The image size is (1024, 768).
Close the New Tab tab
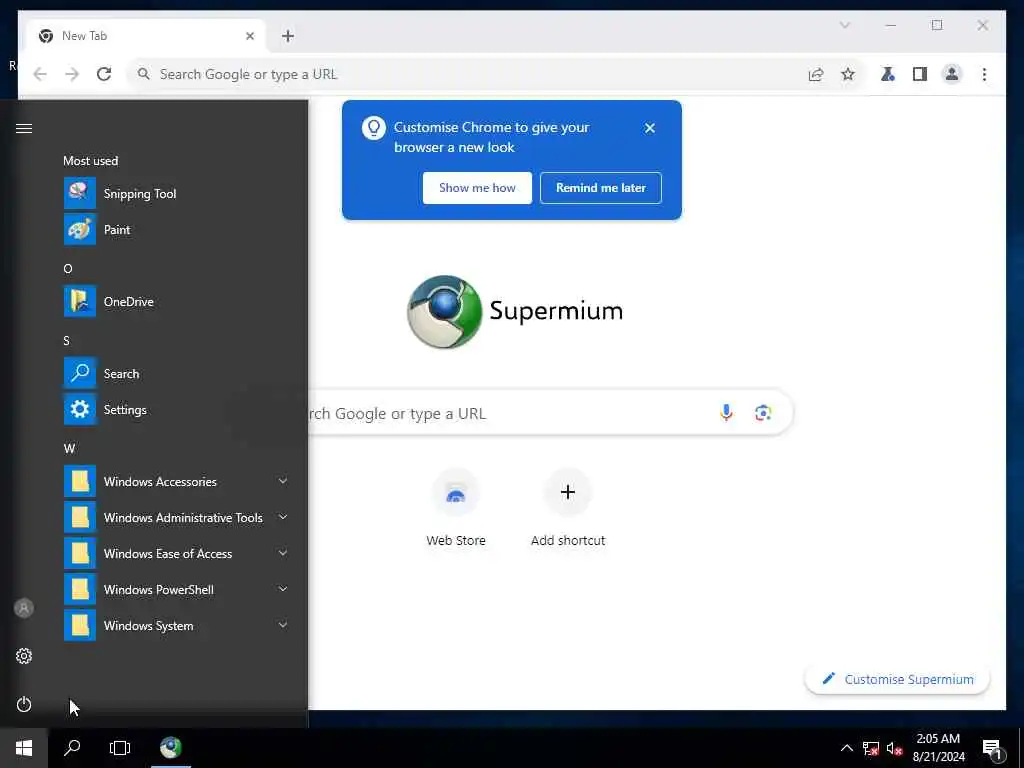(x=249, y=36)
